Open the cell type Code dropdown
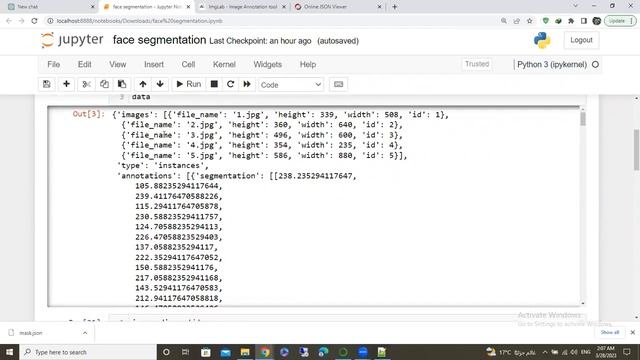This screenshot has width=640, height=360. [x=291, y=84]
